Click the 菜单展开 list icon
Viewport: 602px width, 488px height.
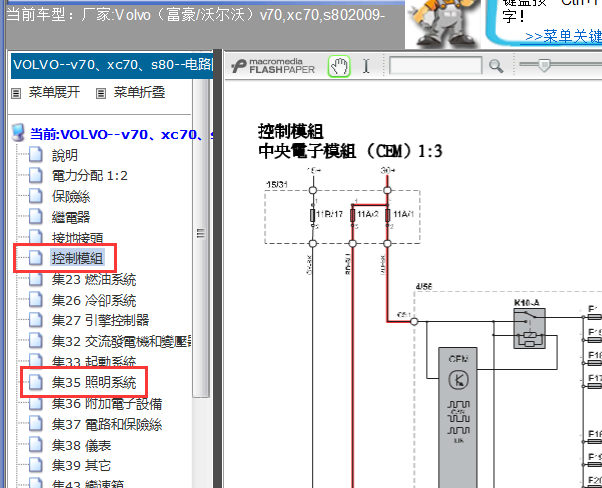(x=16, y=93)
